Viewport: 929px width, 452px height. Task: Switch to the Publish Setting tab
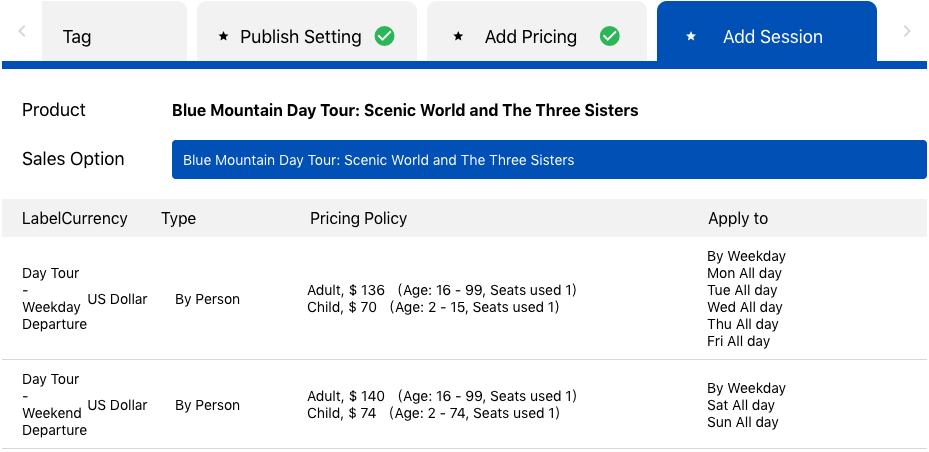pyautogui.click(x=300, y=37)
